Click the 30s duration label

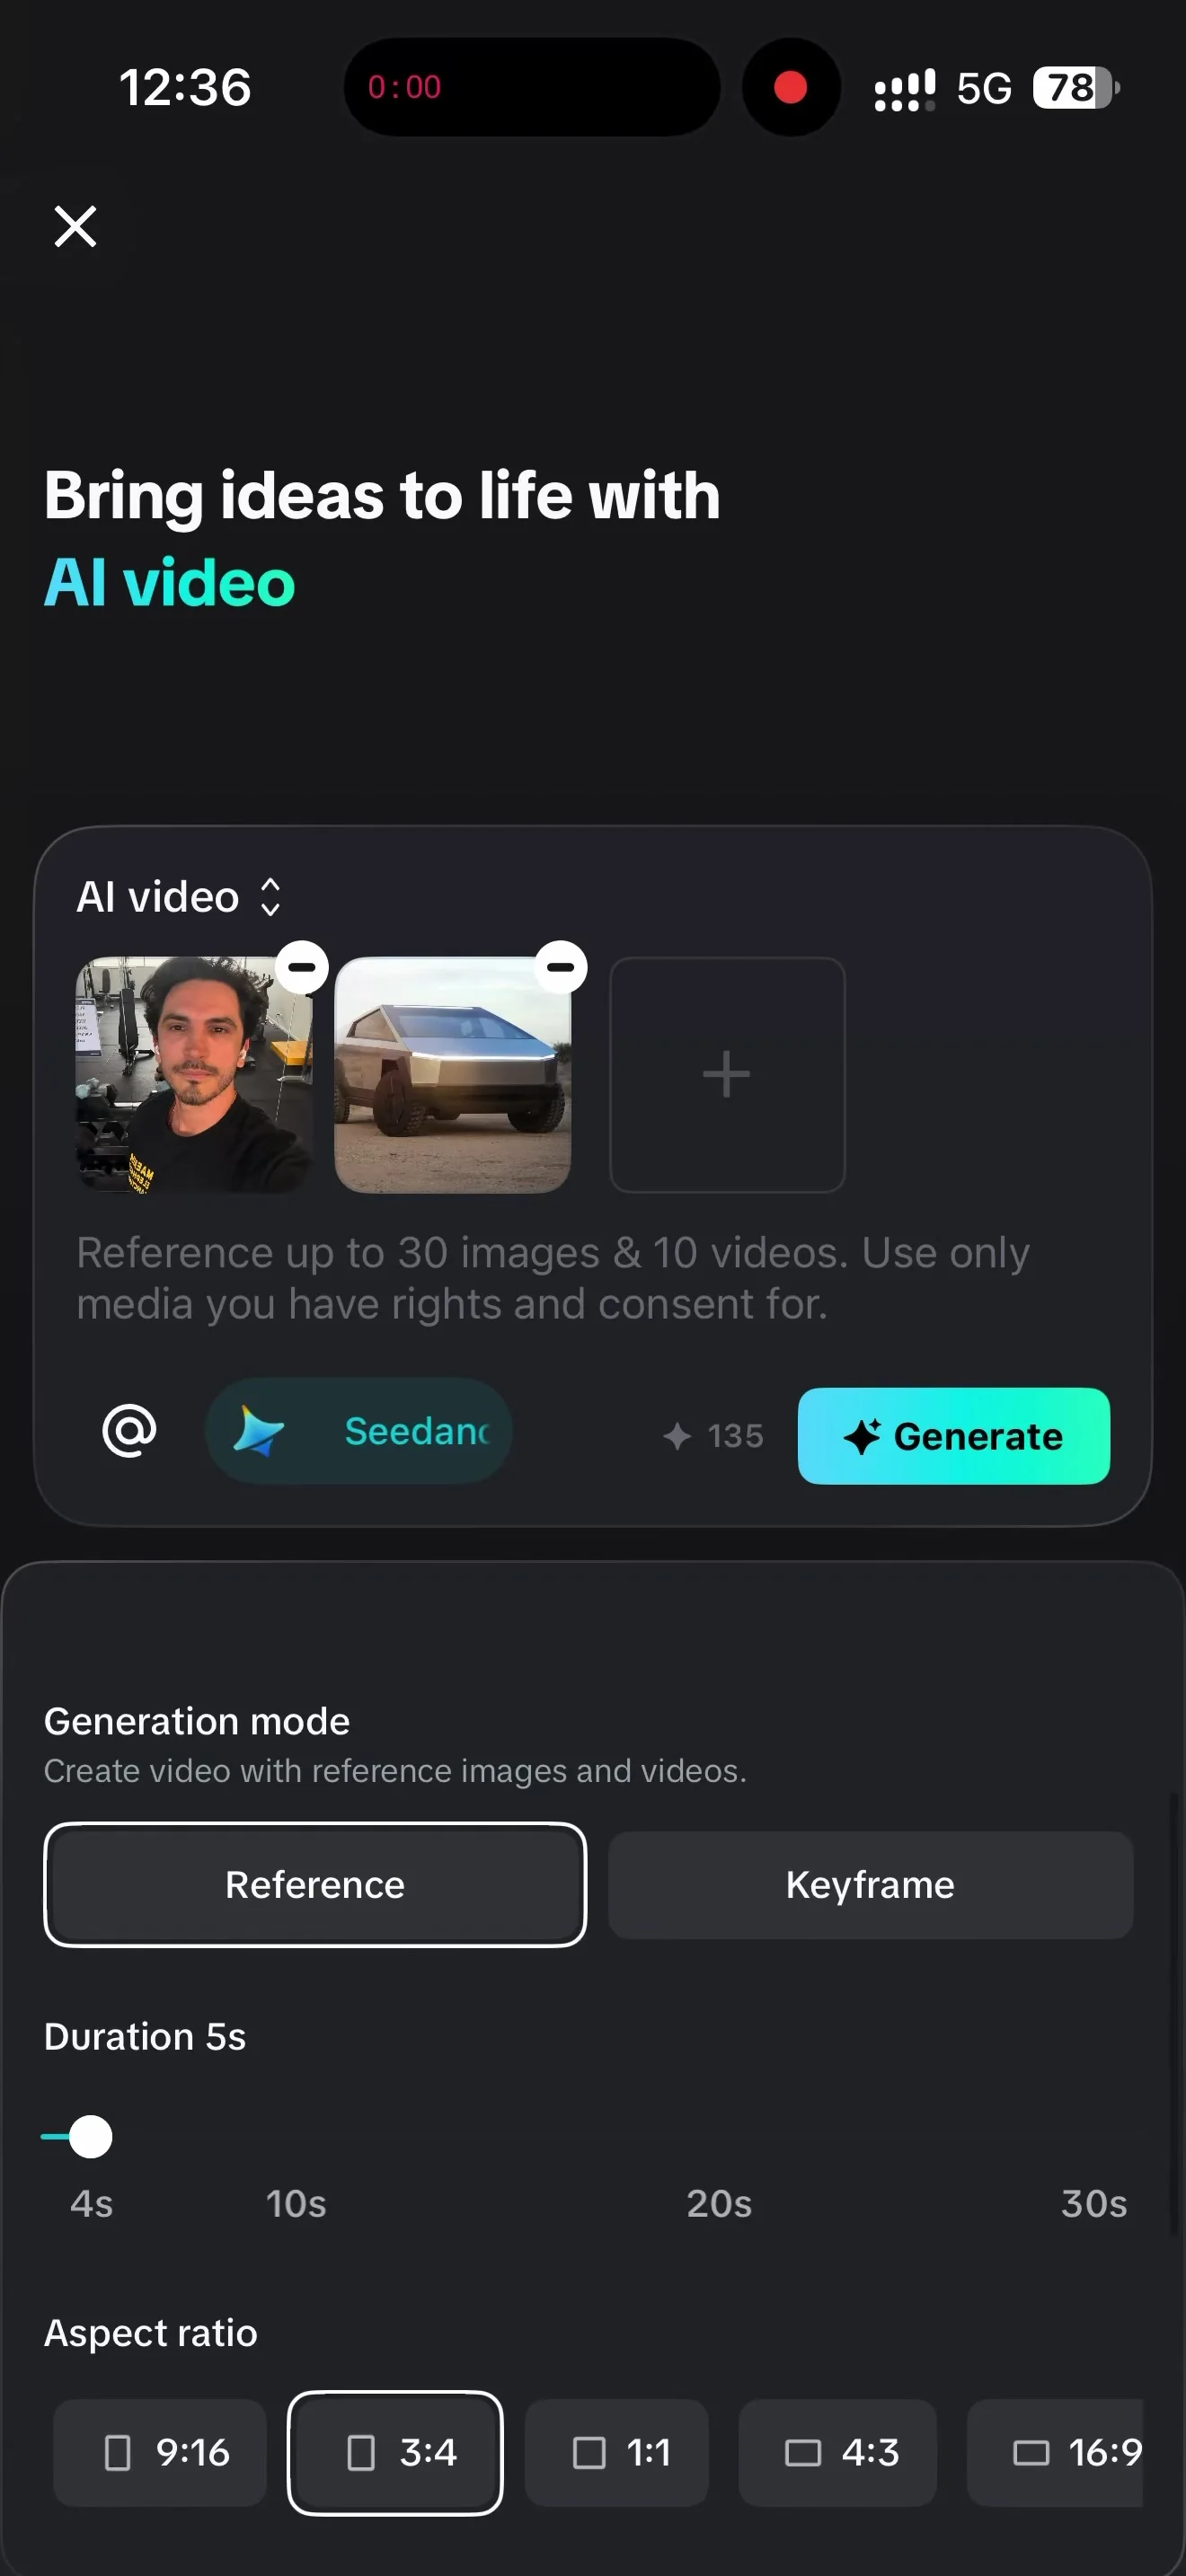[x=1094, y=2203]
